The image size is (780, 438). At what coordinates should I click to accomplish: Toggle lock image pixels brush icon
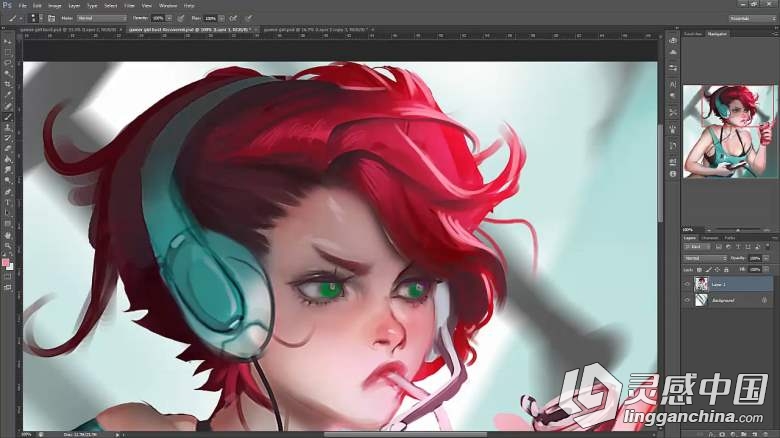click(708, 270)
